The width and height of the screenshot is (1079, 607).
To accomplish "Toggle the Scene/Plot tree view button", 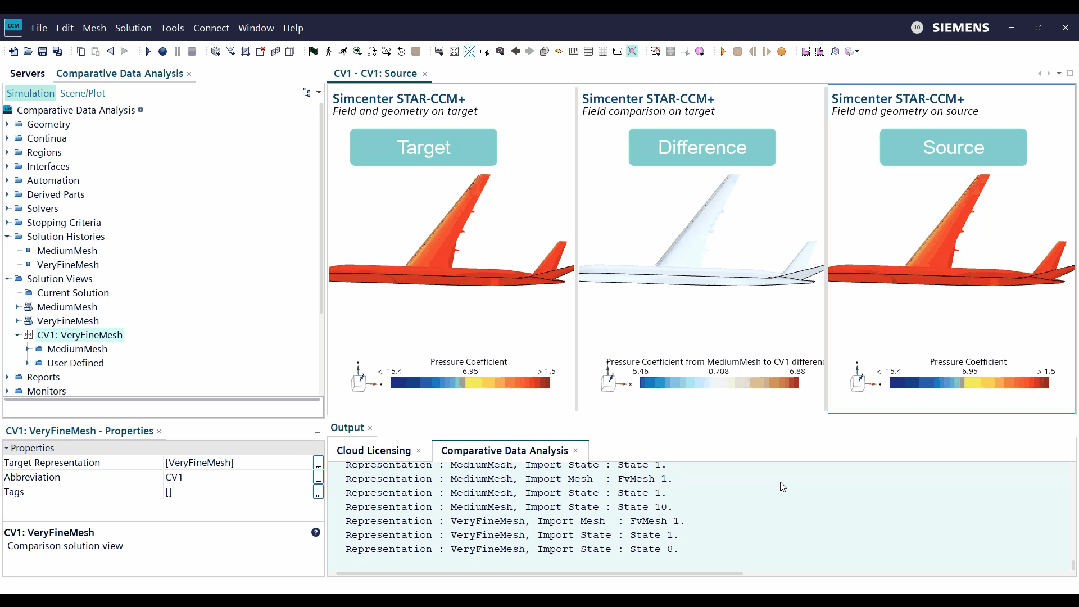I will (x=82, y=93).
